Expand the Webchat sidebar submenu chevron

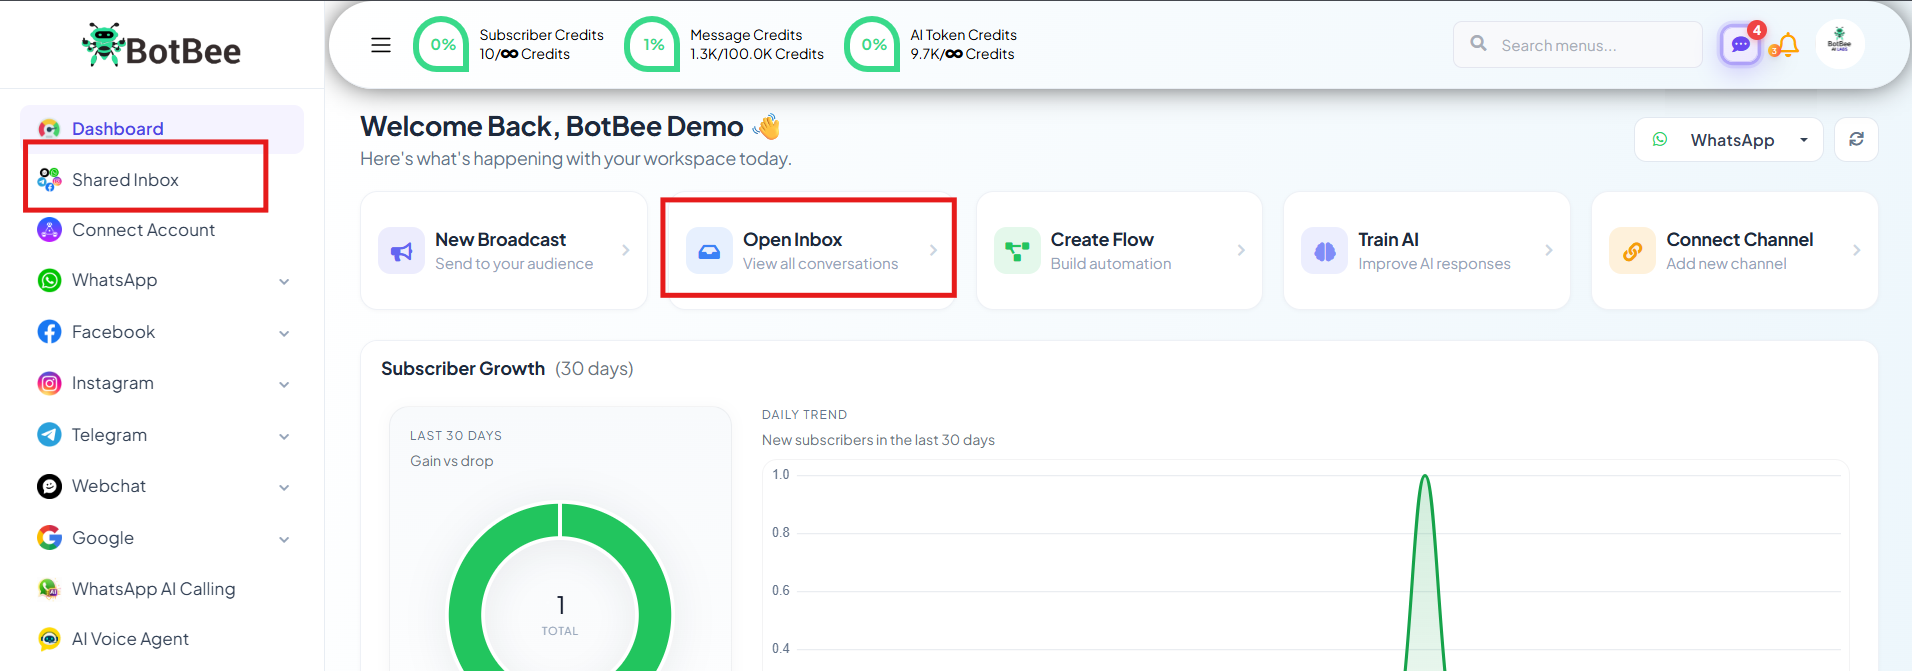click(x=284, y=488)
